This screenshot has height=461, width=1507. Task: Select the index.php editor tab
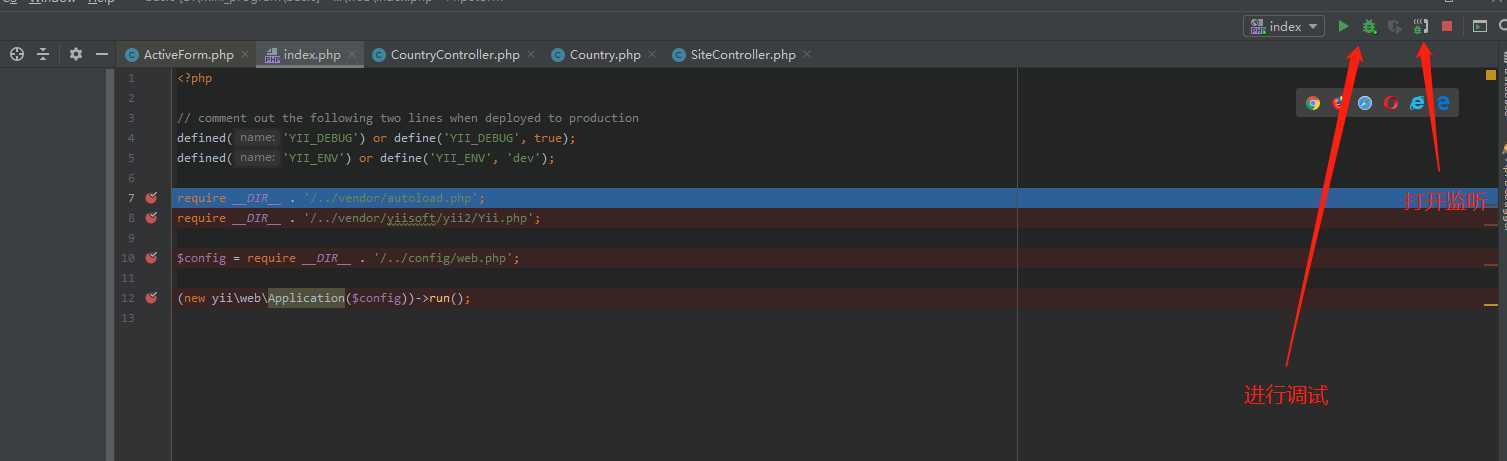[x=312, y=55]
